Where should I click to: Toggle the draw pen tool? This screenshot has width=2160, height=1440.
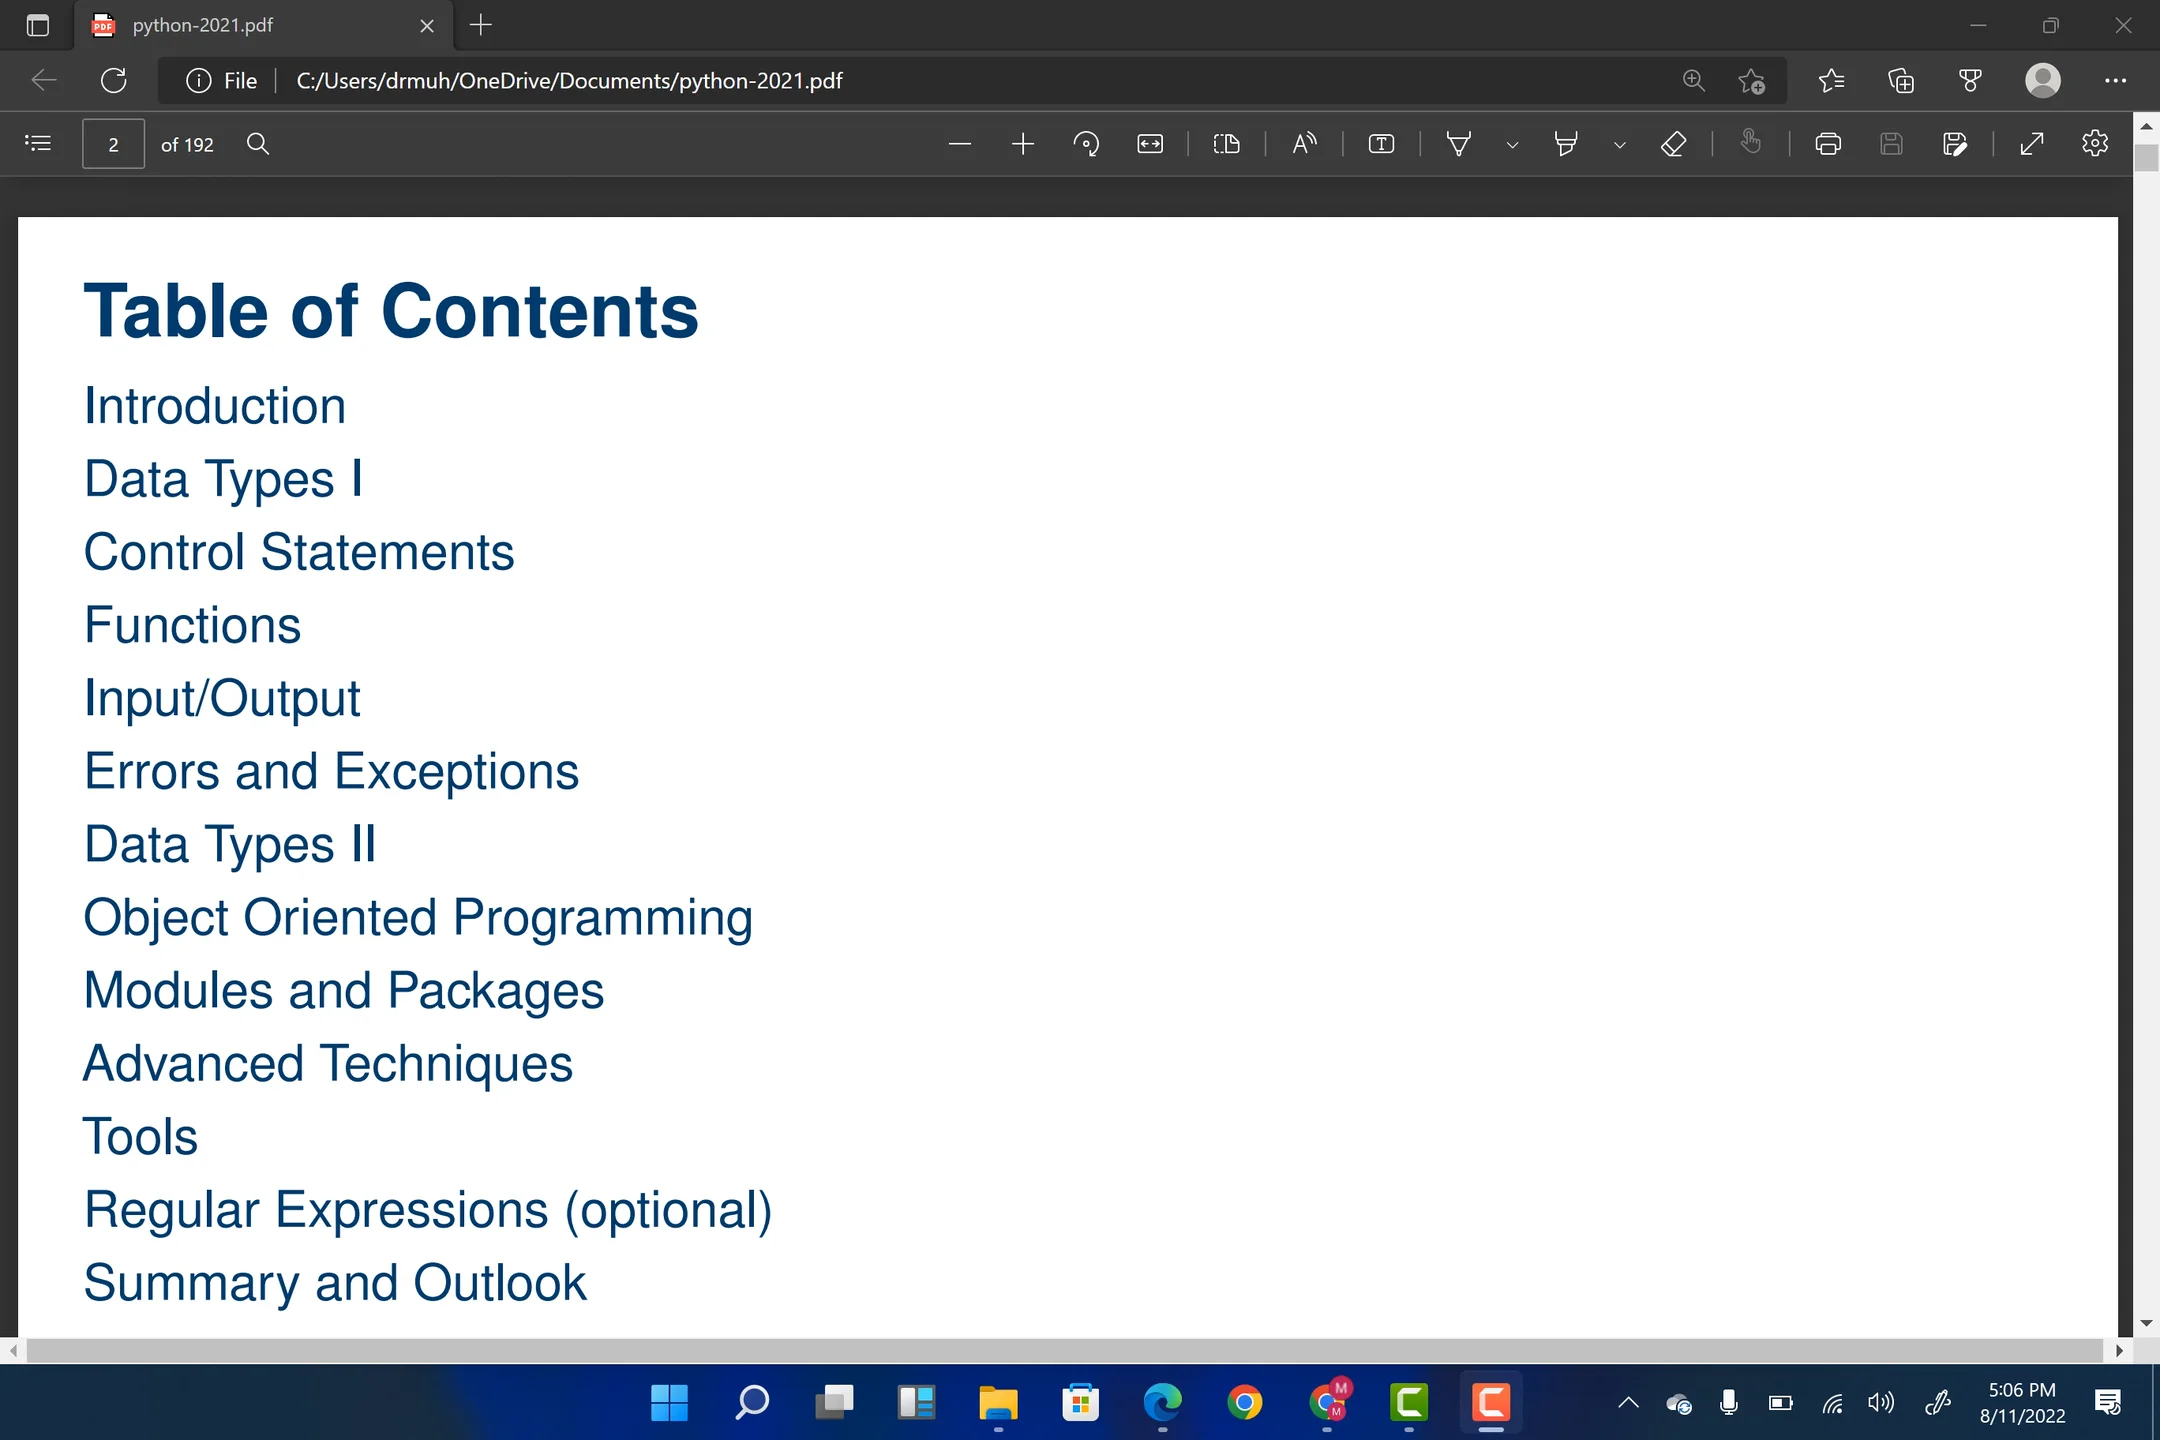click(1457, 143)
